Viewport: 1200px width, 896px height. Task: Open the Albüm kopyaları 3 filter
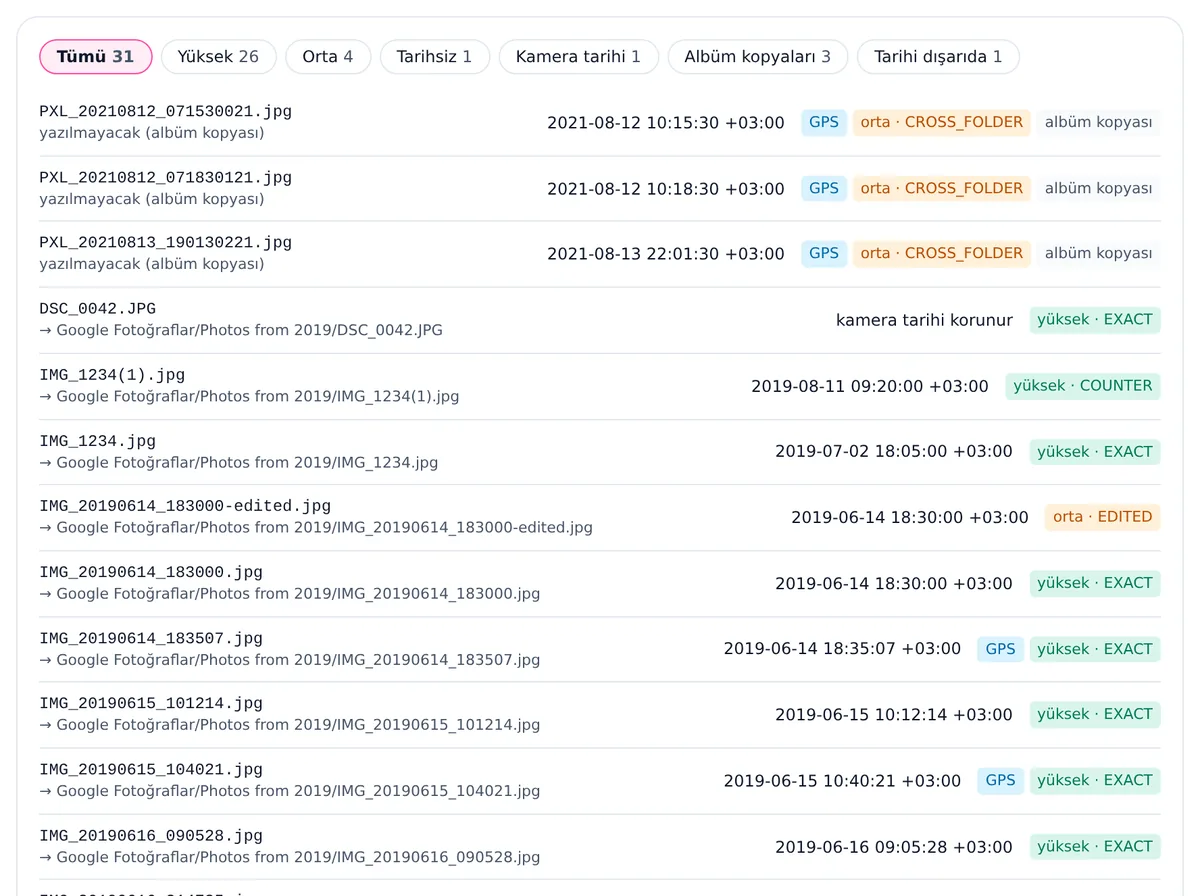pyautogui.click(x=758, y=57)
